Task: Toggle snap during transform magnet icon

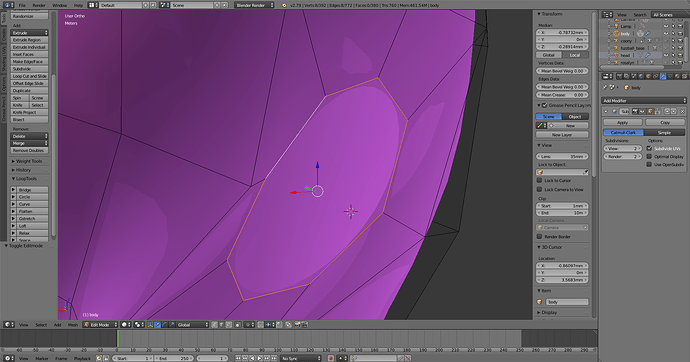Action: 260,325
